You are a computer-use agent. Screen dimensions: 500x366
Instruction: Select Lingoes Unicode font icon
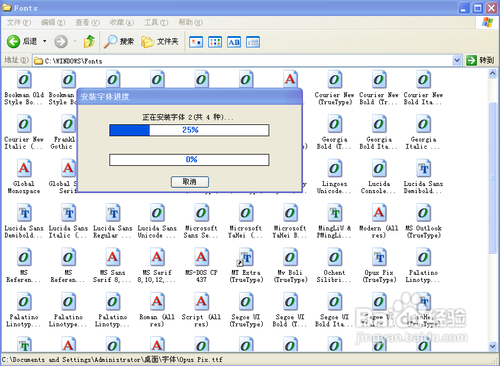(x=335, y=168)
